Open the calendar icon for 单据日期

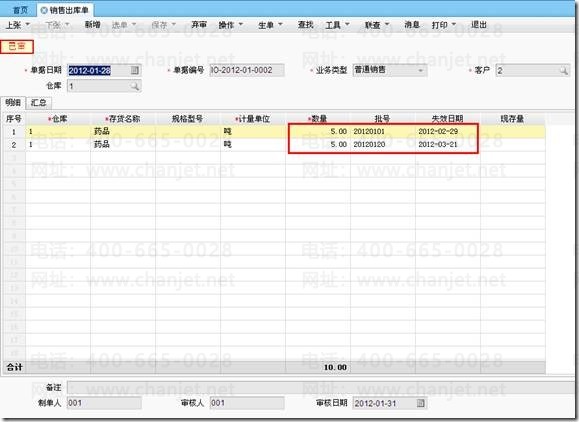[x=135, y=70]
